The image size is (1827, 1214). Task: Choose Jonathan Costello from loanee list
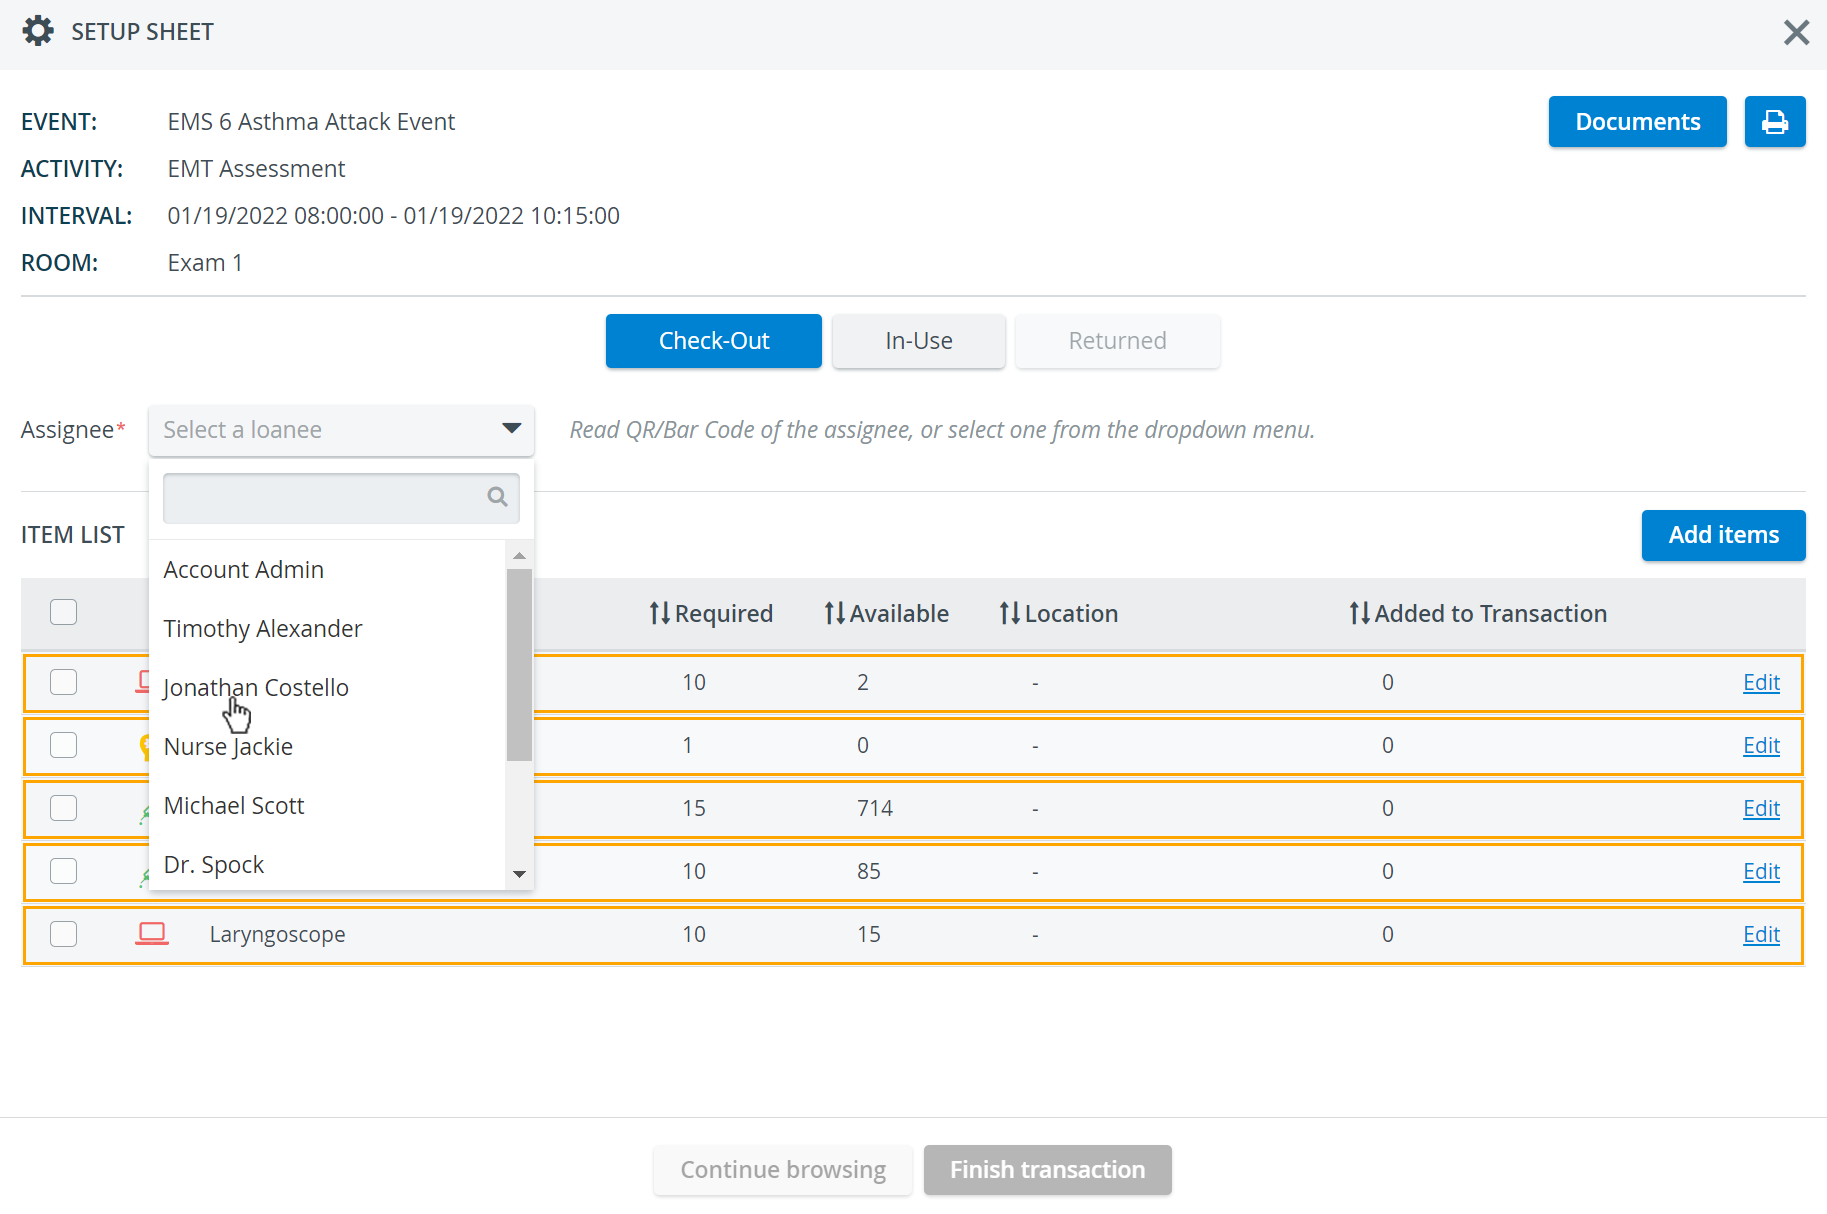[256, 688]
